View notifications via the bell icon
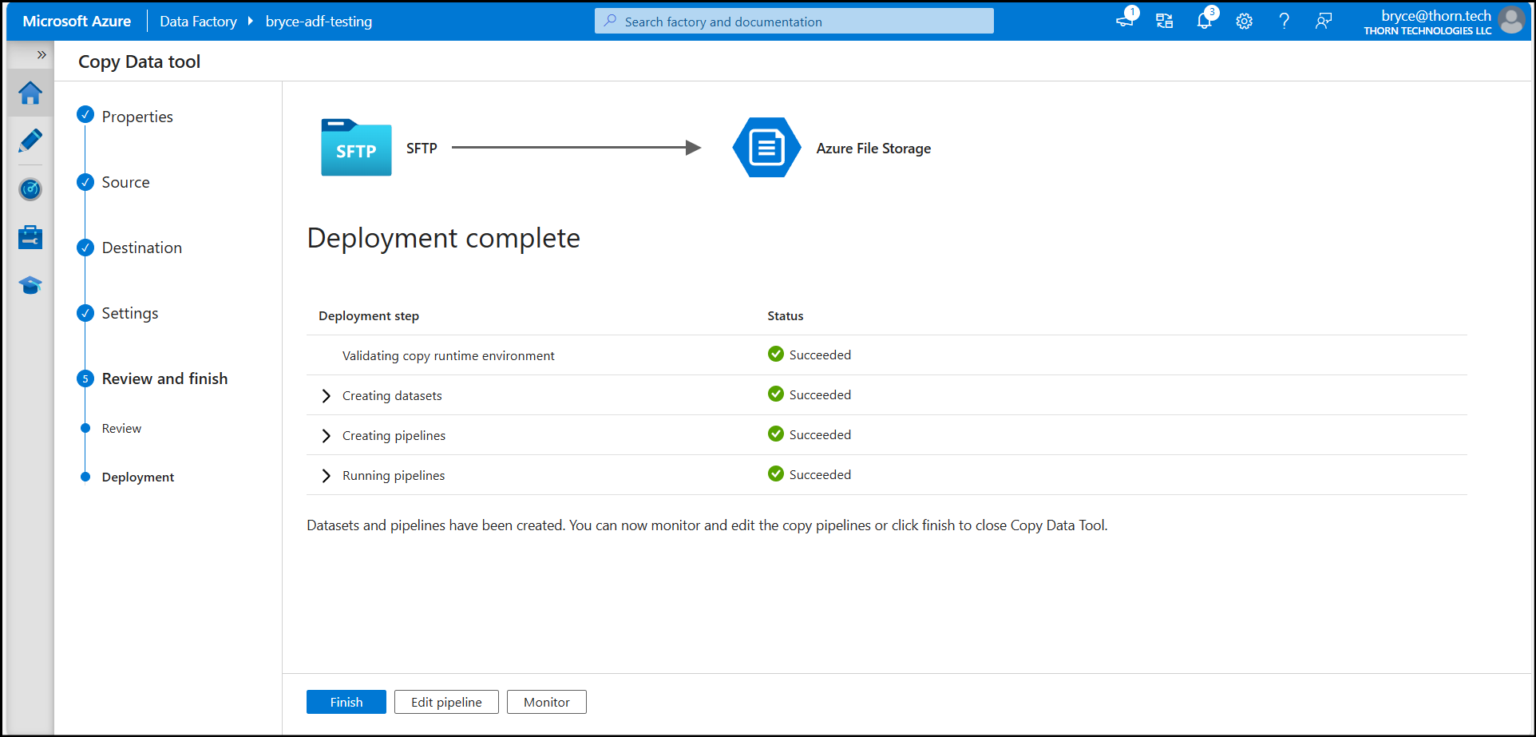Viewport: 1536px width, 737px height. [x=1204, y=21]
